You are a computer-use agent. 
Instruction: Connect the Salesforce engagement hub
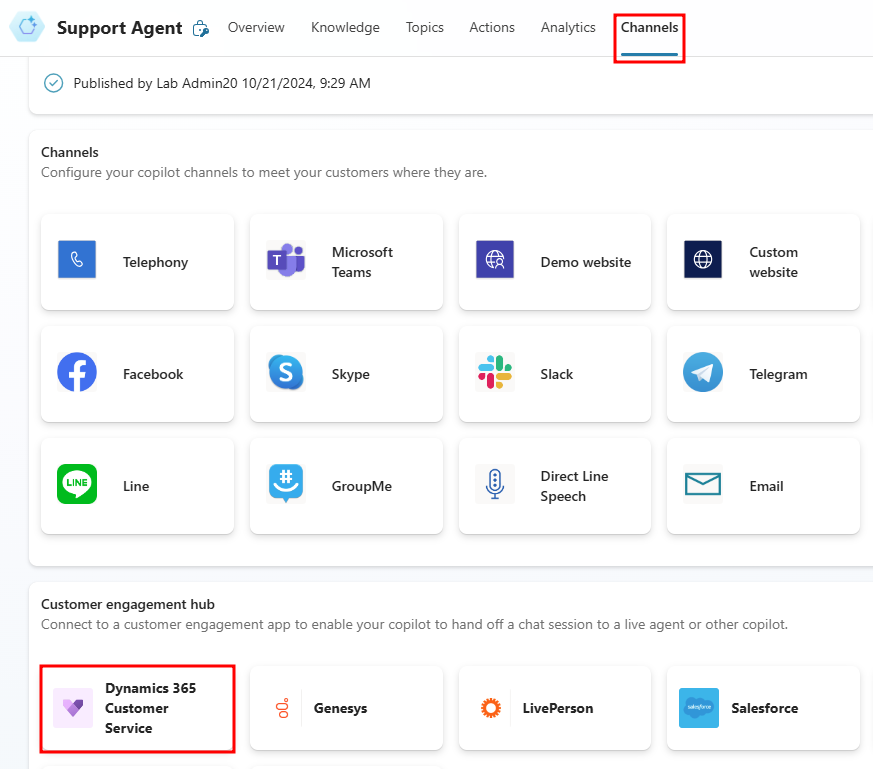763,707
